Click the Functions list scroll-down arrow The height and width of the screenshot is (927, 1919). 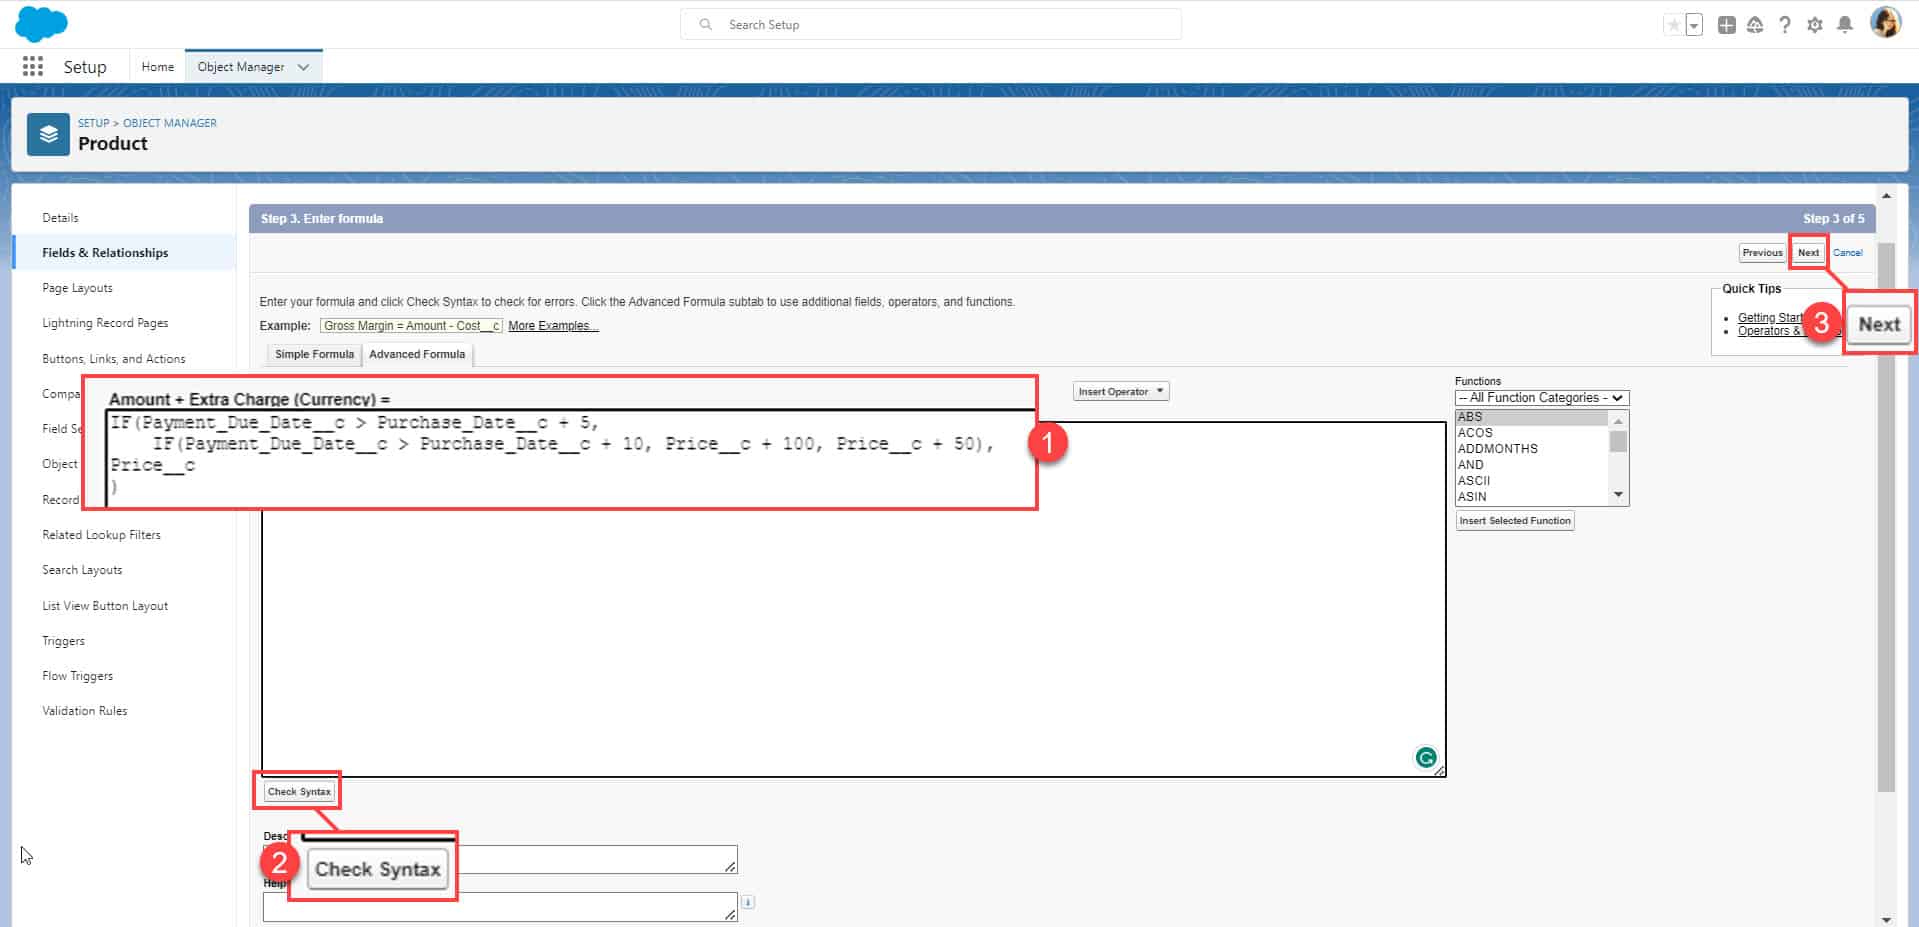[x=1618, y=494]
